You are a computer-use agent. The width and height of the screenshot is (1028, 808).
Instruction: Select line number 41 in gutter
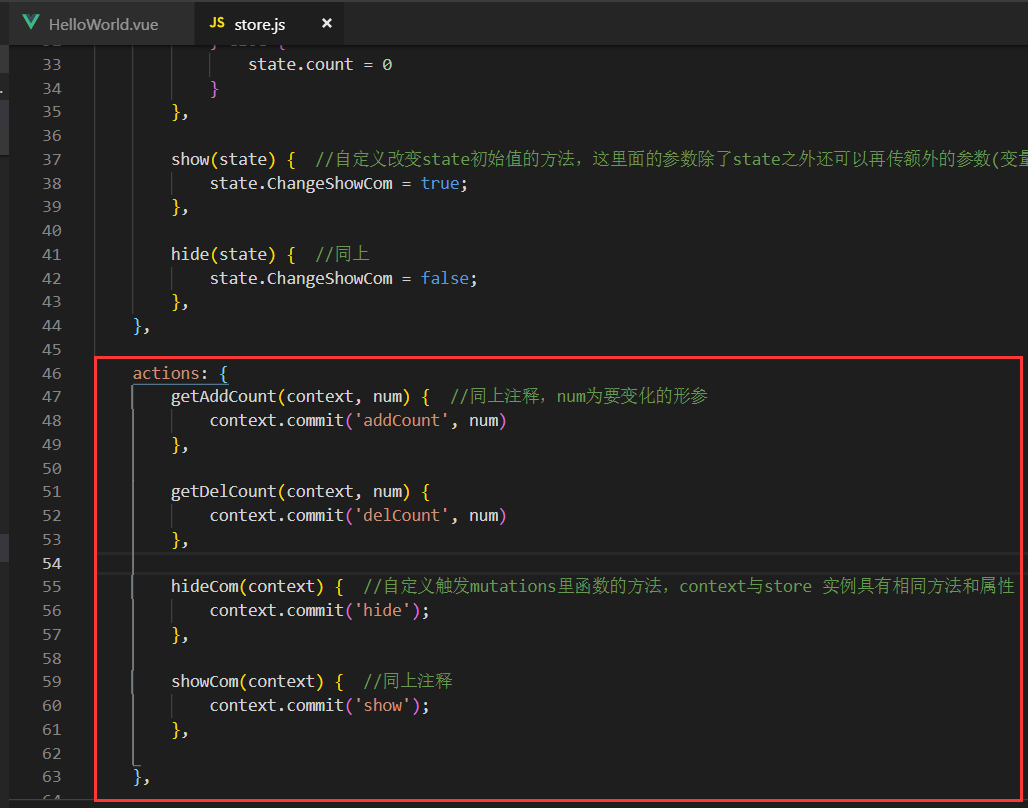coord(52,254)
